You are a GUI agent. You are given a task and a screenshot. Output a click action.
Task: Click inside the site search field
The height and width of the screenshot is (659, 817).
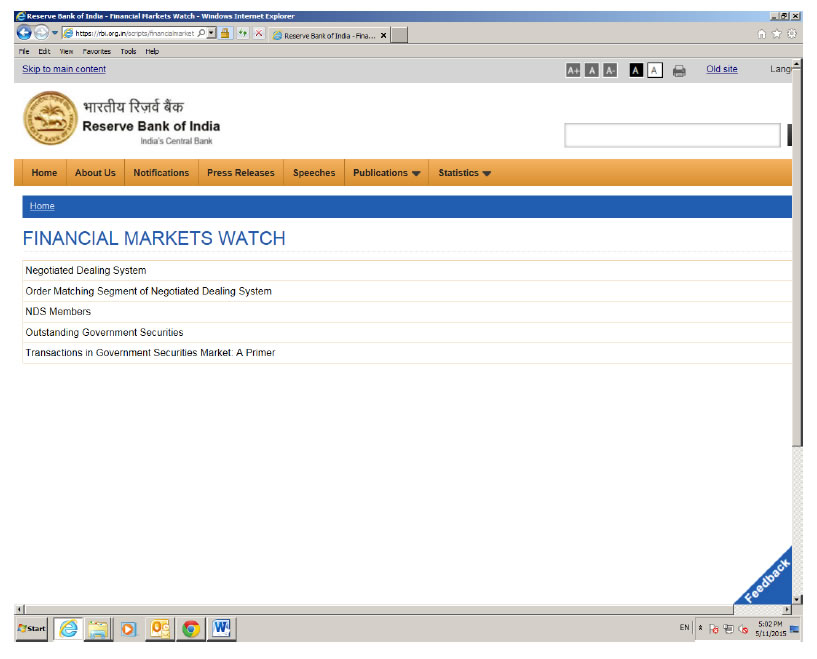point(671,135)
